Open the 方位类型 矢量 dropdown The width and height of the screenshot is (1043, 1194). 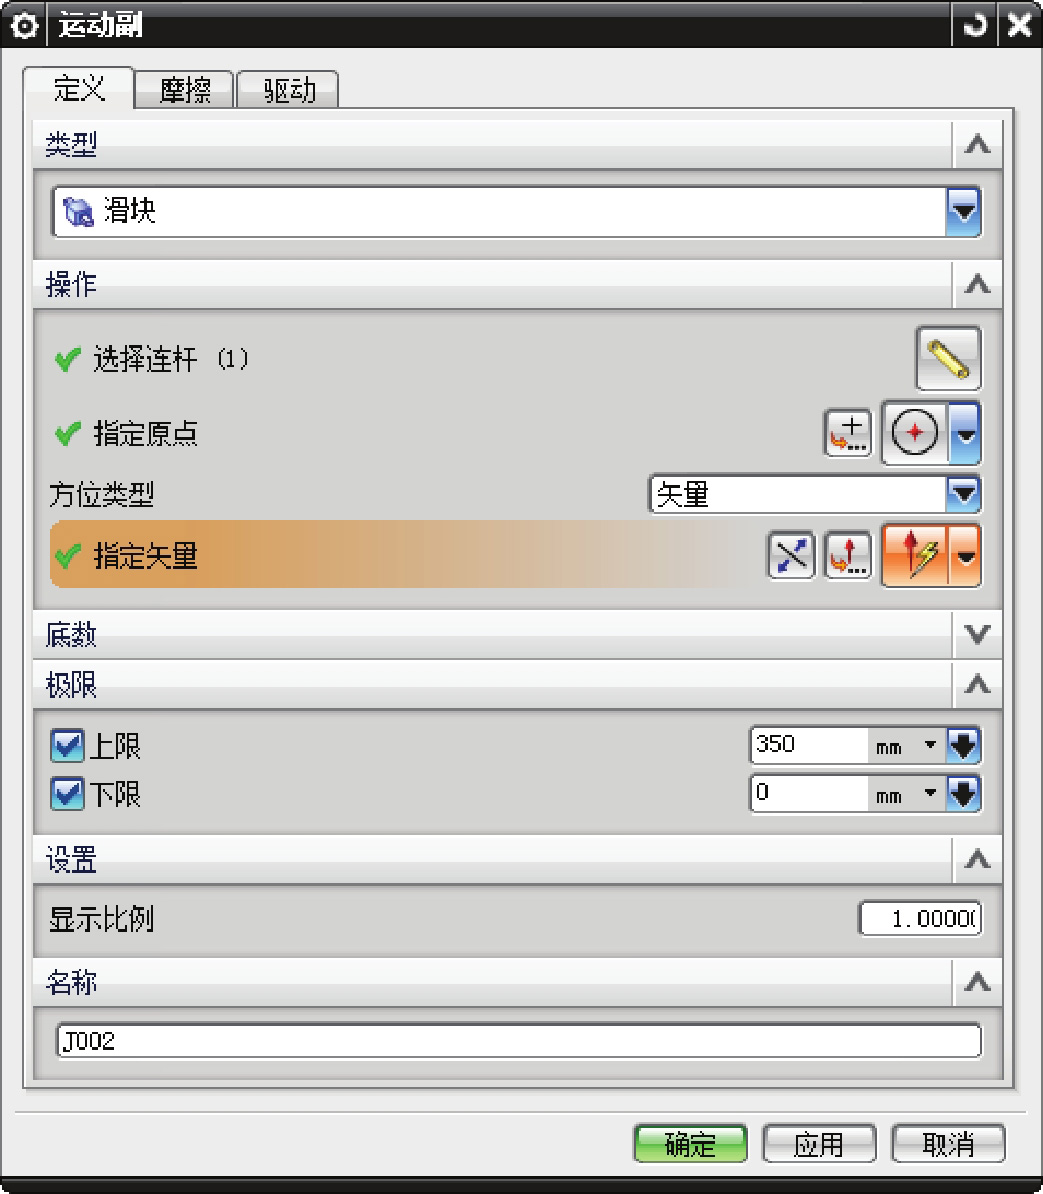click(x=963, y=494)
